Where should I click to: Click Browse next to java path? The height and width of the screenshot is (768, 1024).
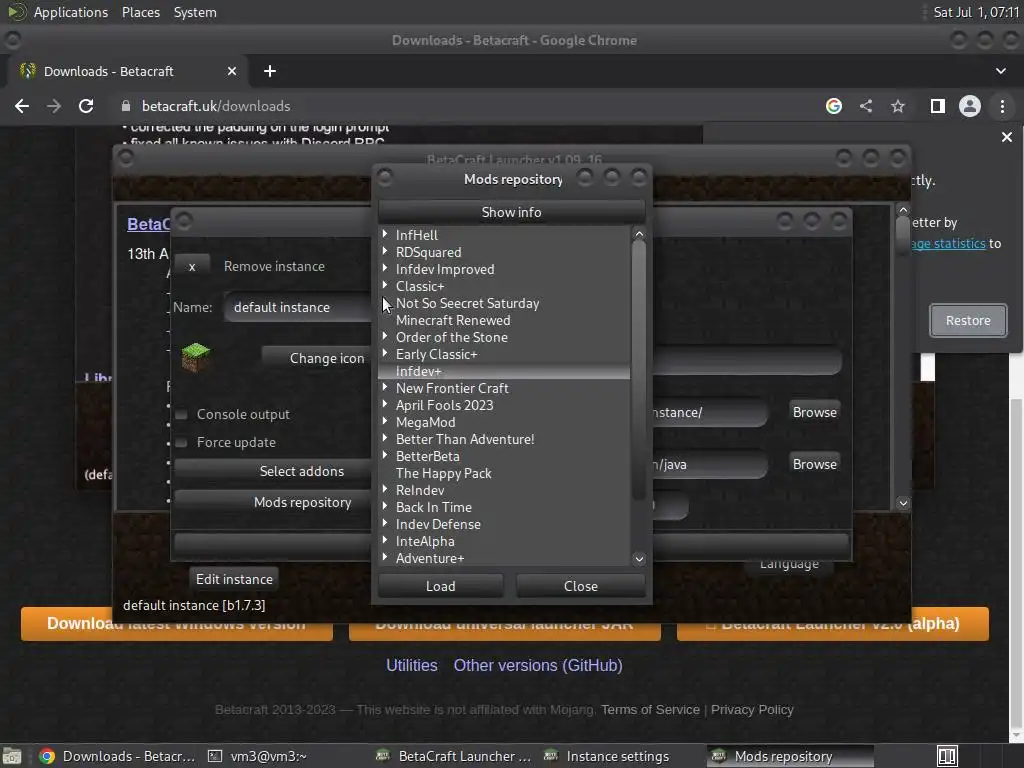tap(814, 464)
